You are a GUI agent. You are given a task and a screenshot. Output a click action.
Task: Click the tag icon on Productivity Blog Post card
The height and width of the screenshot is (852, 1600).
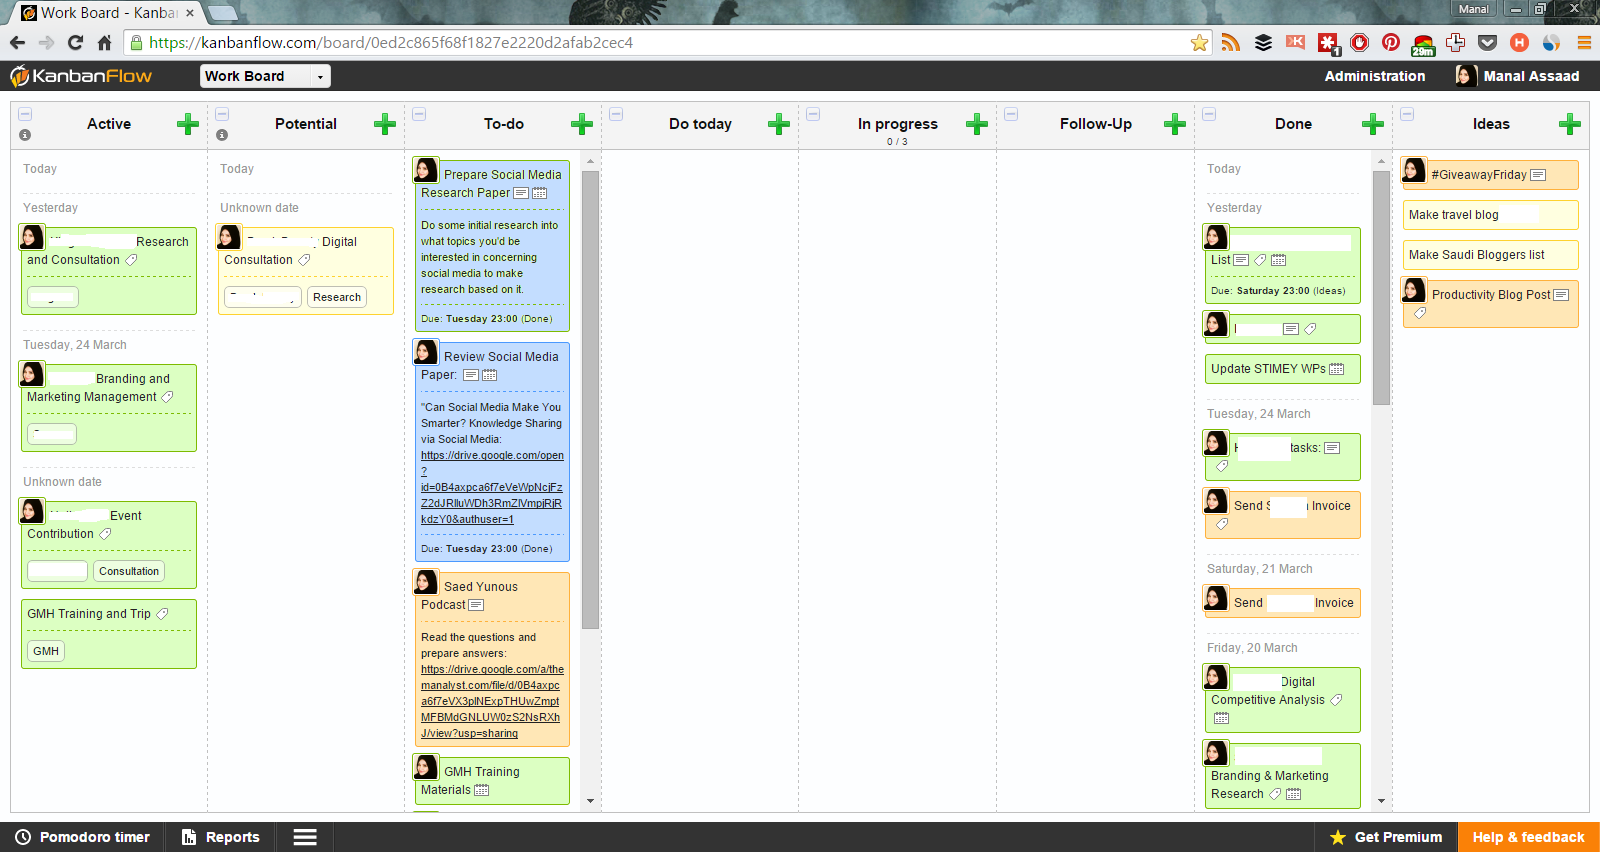point(1420,313)
